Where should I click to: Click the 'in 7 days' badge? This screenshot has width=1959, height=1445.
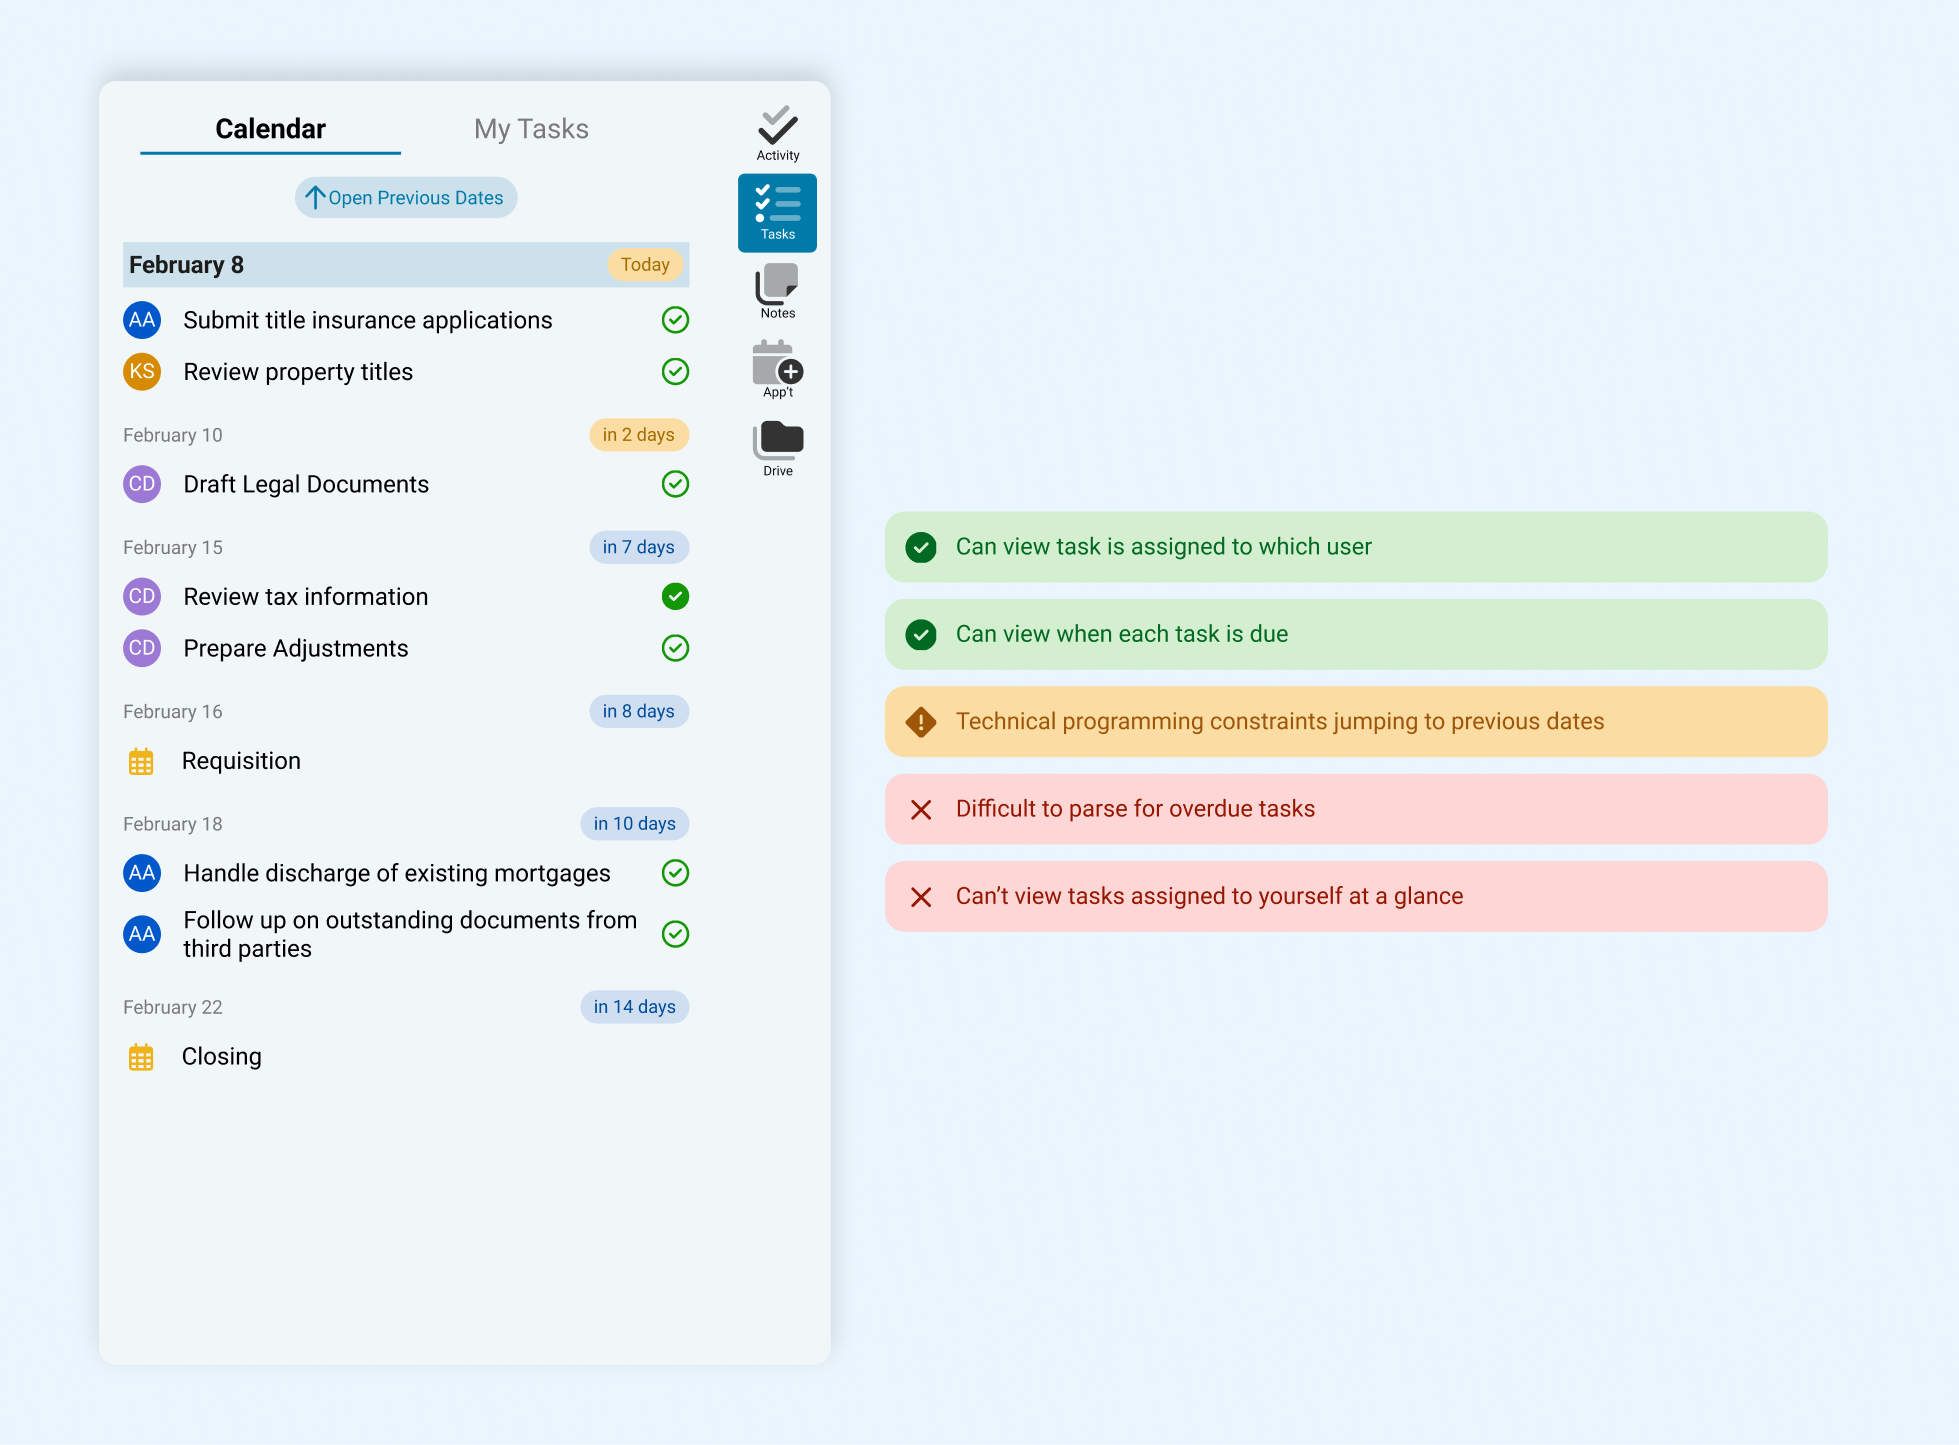pyautogui.click(x=638, y=547)
